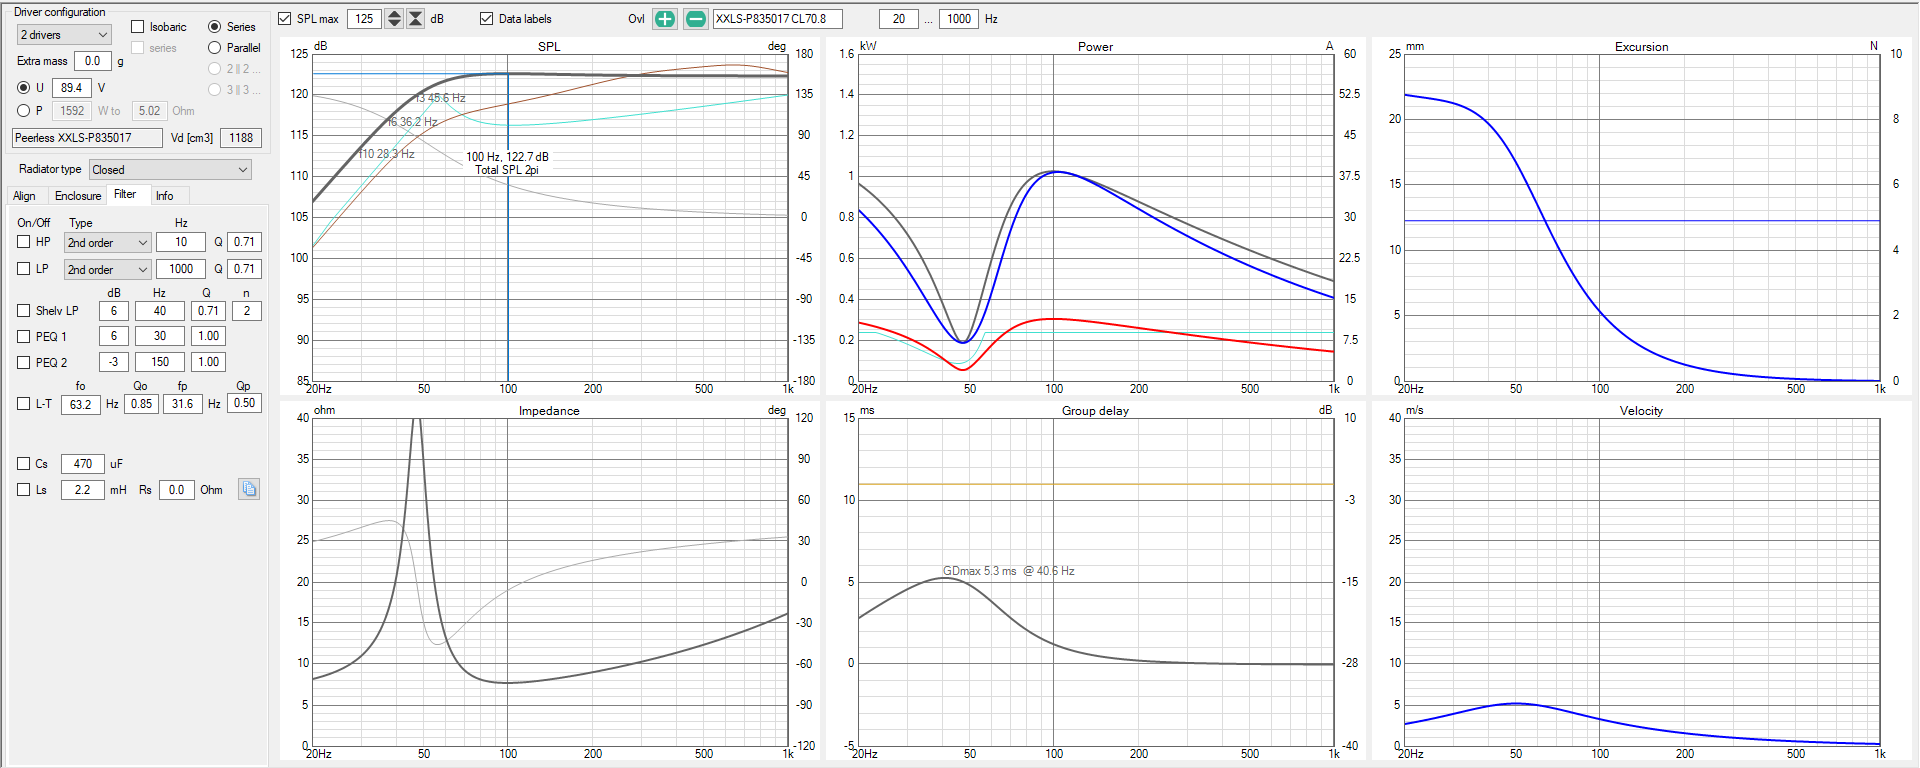Enable the LP filter checkbox

[24, 269]
